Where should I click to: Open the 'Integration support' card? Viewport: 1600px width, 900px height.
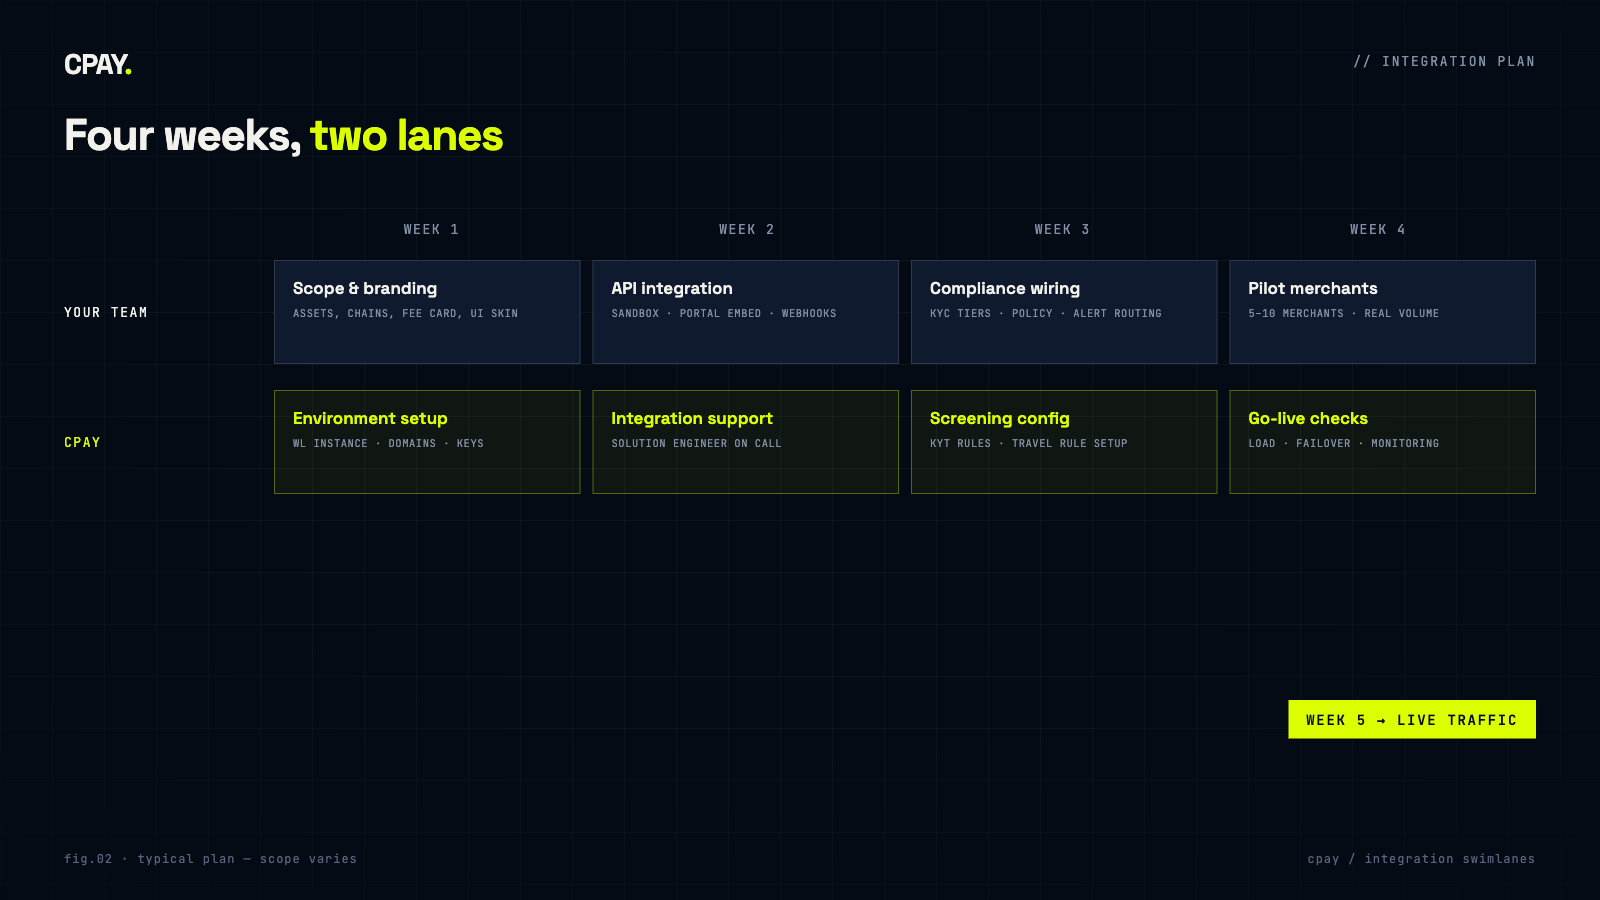click(x=746, y=442)
